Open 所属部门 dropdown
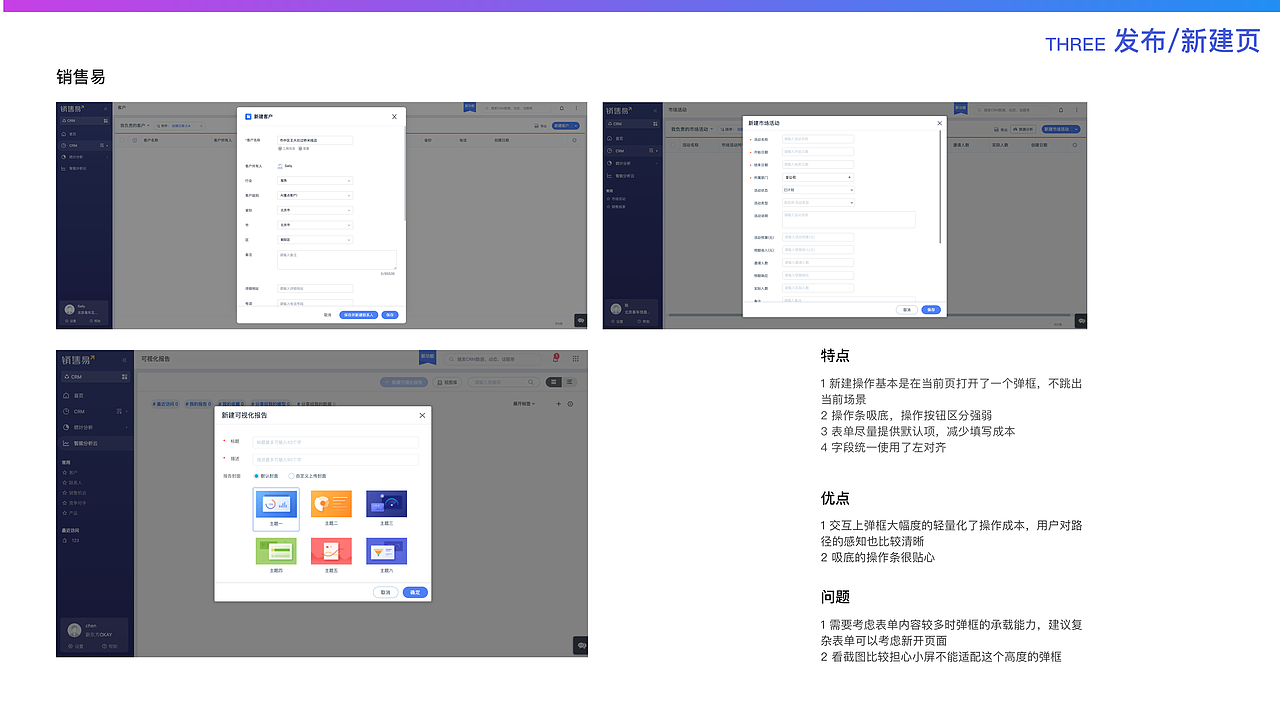Screen dimensions: 1280x720 [x=818, y=177]
